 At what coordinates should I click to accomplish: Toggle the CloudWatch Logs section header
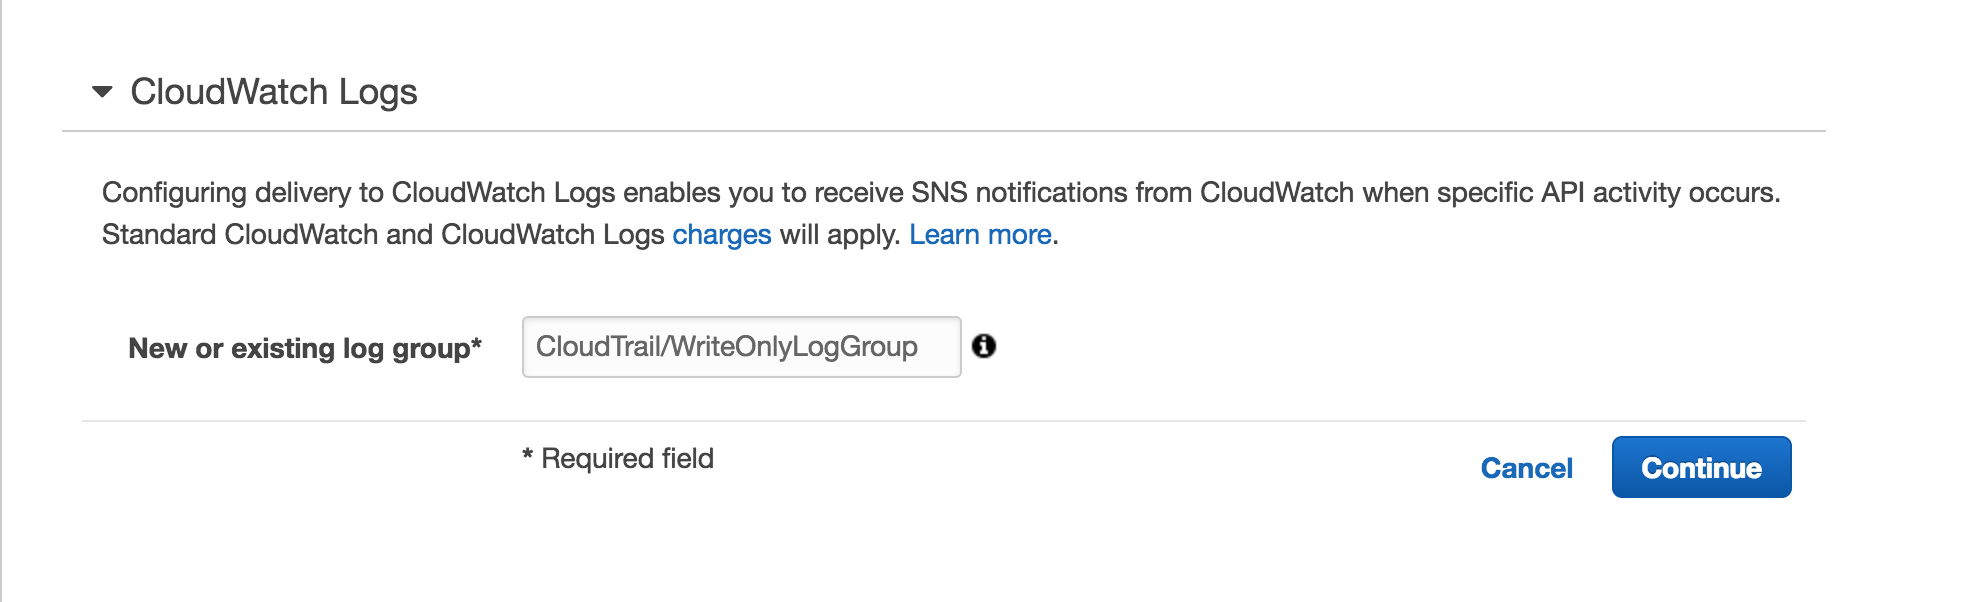[275, 91]
